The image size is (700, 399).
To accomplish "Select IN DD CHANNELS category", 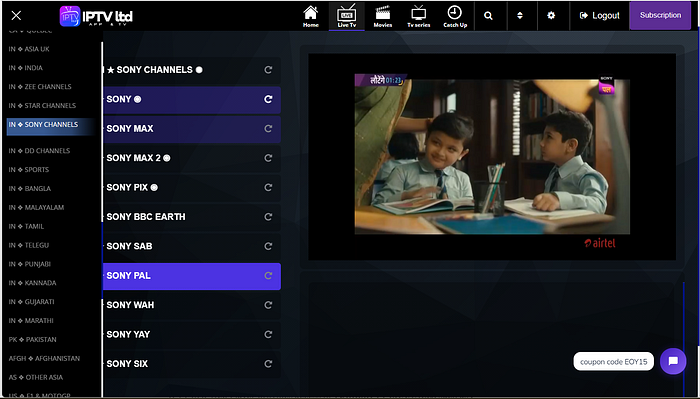I will 39,151.
